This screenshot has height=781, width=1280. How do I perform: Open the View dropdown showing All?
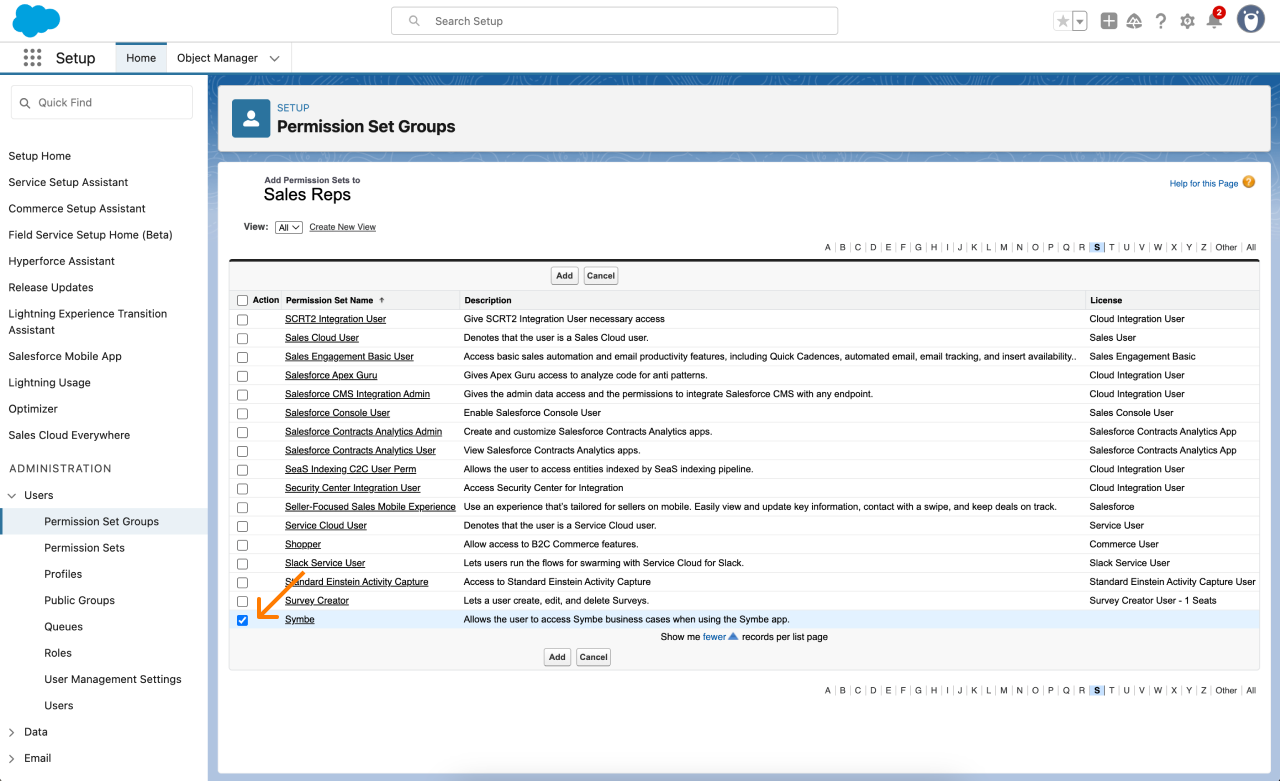289,228
